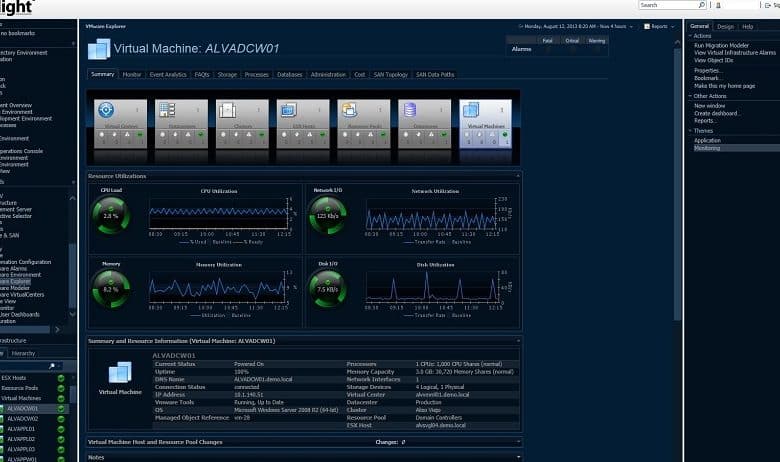Click View Object IDs
780x462 pixels.
714,60
